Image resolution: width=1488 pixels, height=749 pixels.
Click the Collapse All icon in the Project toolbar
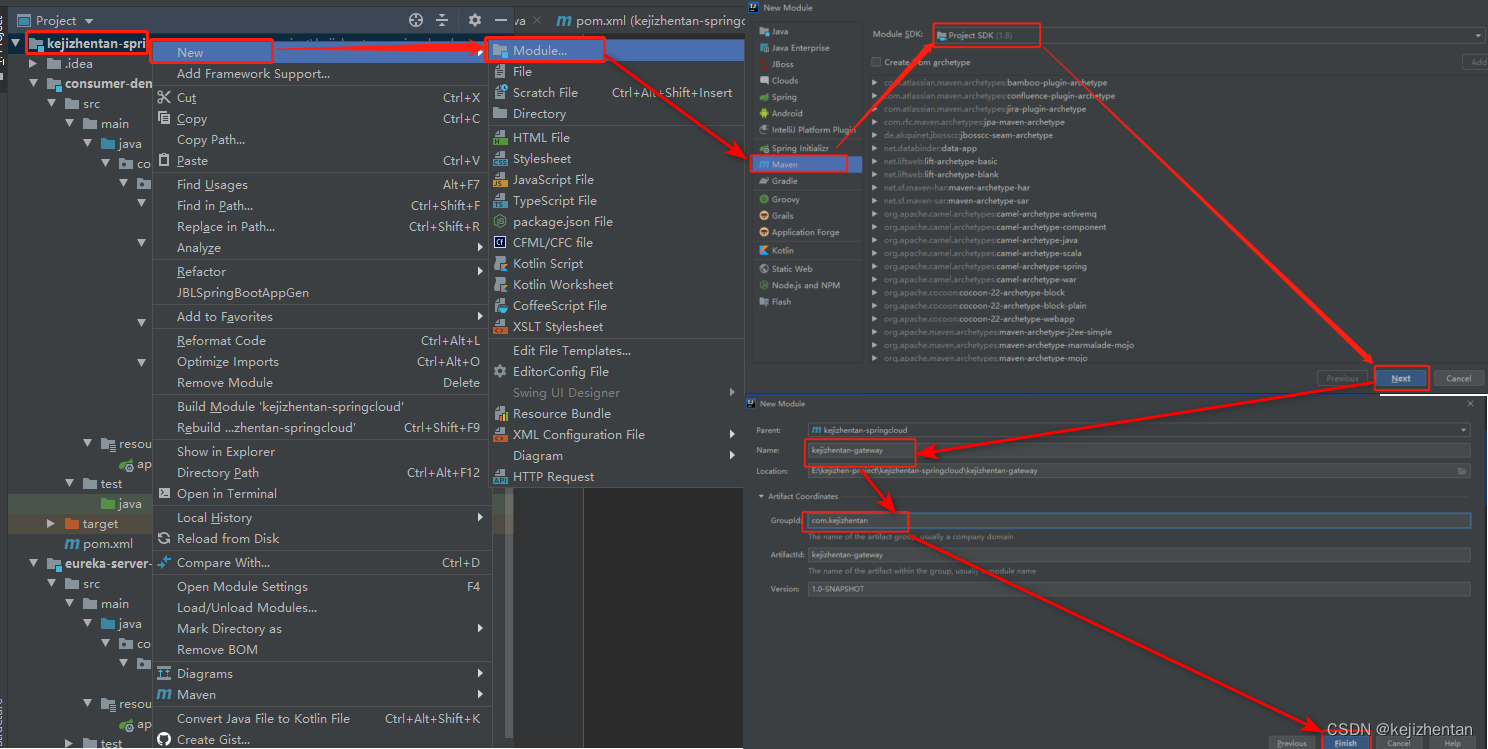click(x=443, y=20)
